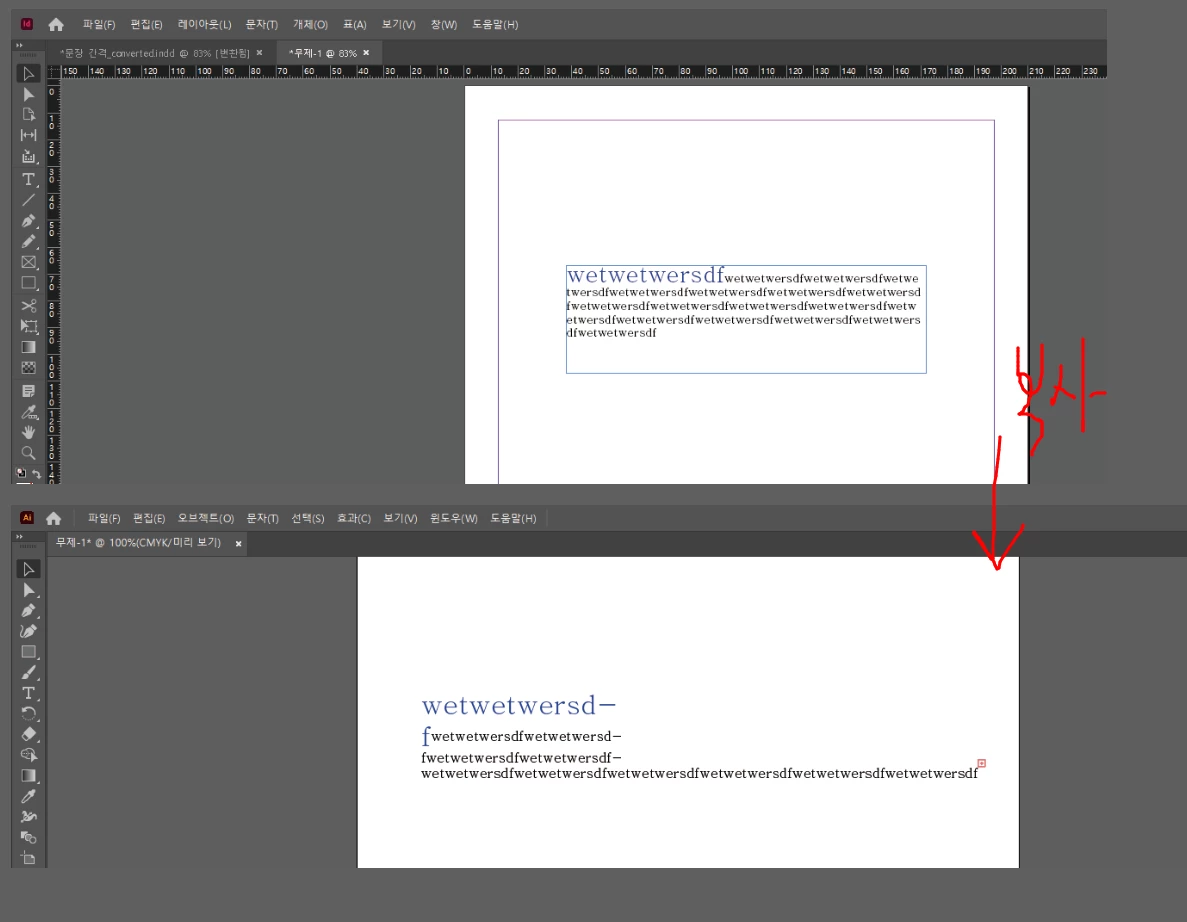Image resolution: width=1187 pixels, height=922 pixels.
Task: Swap fill and stroke in InDesign
Action: pyautogui.click(x=36, y=474)
